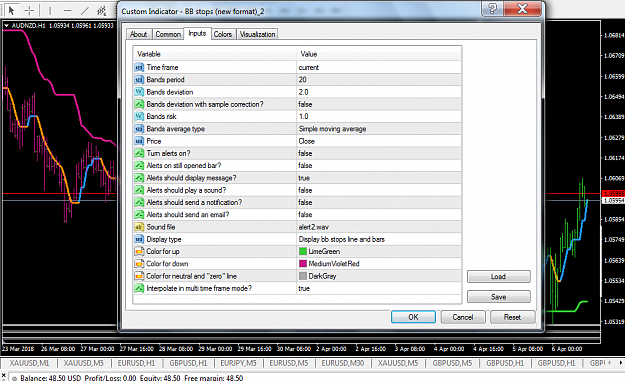Click the 'Balance: 48.50 USD' status text
The height and width of the screenshot is (381, 625).
tap(51, 377)
